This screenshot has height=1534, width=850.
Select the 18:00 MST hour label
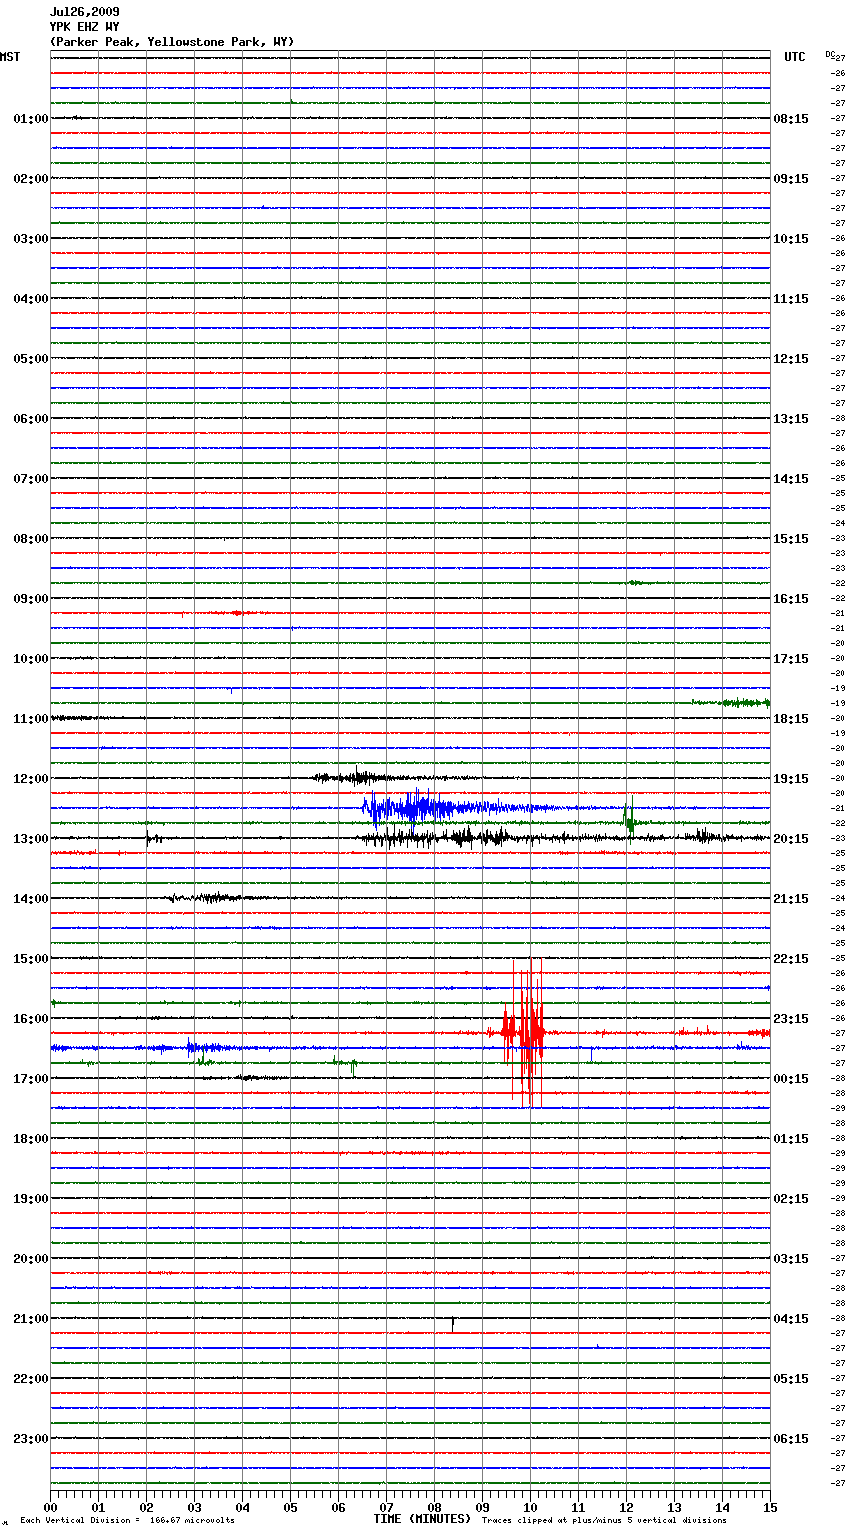(30, 1139)
